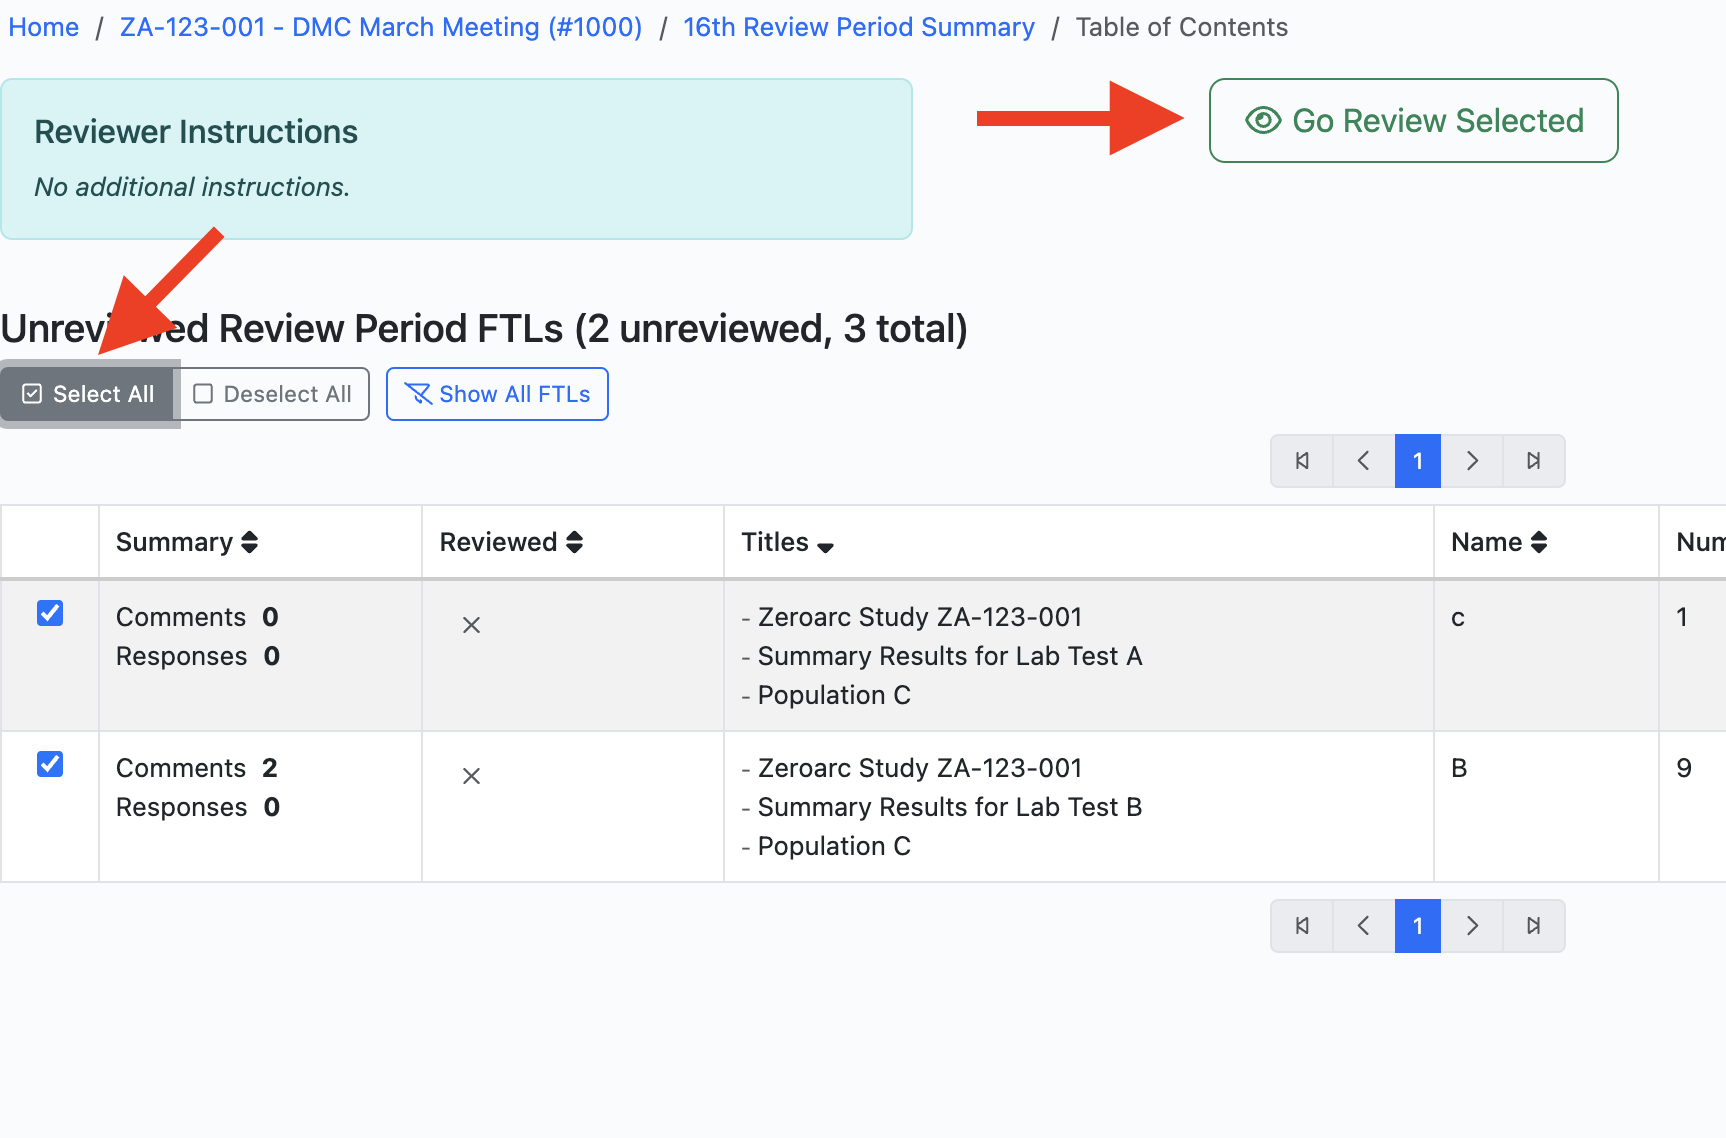Toggle sorting via Reviewed column chevrons
The height and width of the screenshot is (1138, 1726).
[x=575, y=541]
